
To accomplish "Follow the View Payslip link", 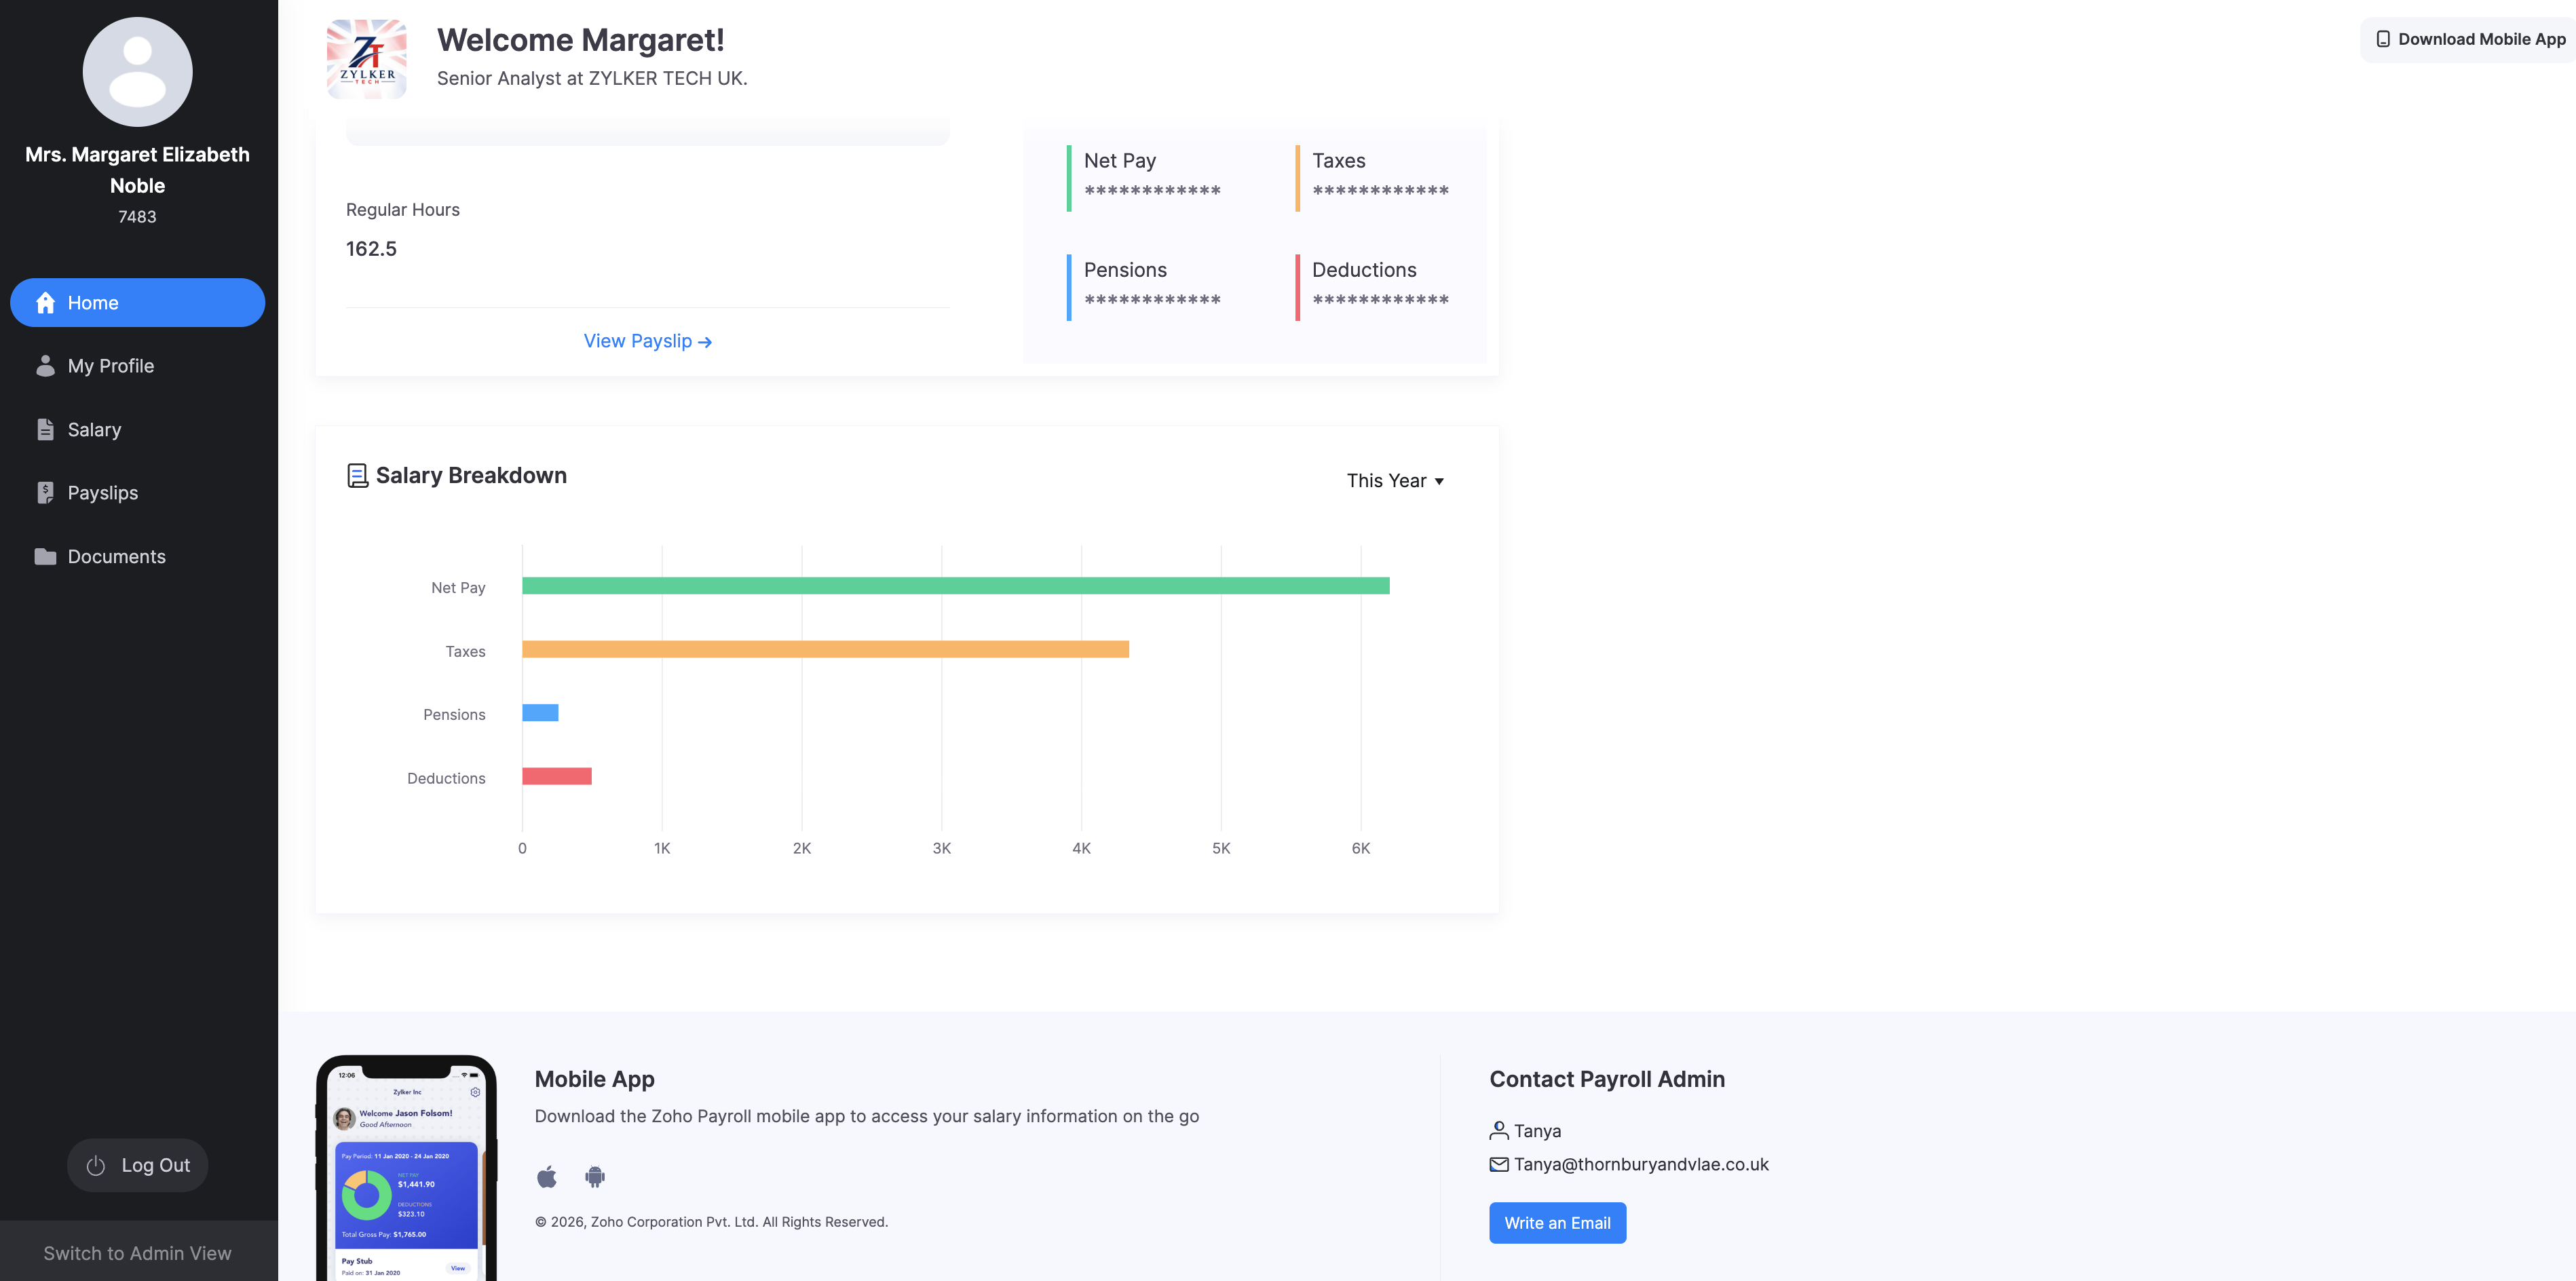I will coord(648,342).
